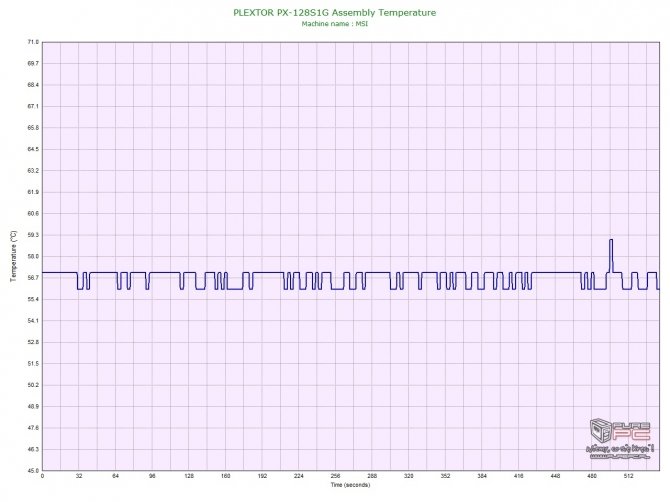Viewport: 670px width, 502px height.
Task: Select the 55.4 temperature tick label
Action: pyautogui.click(x=33, y=299)
